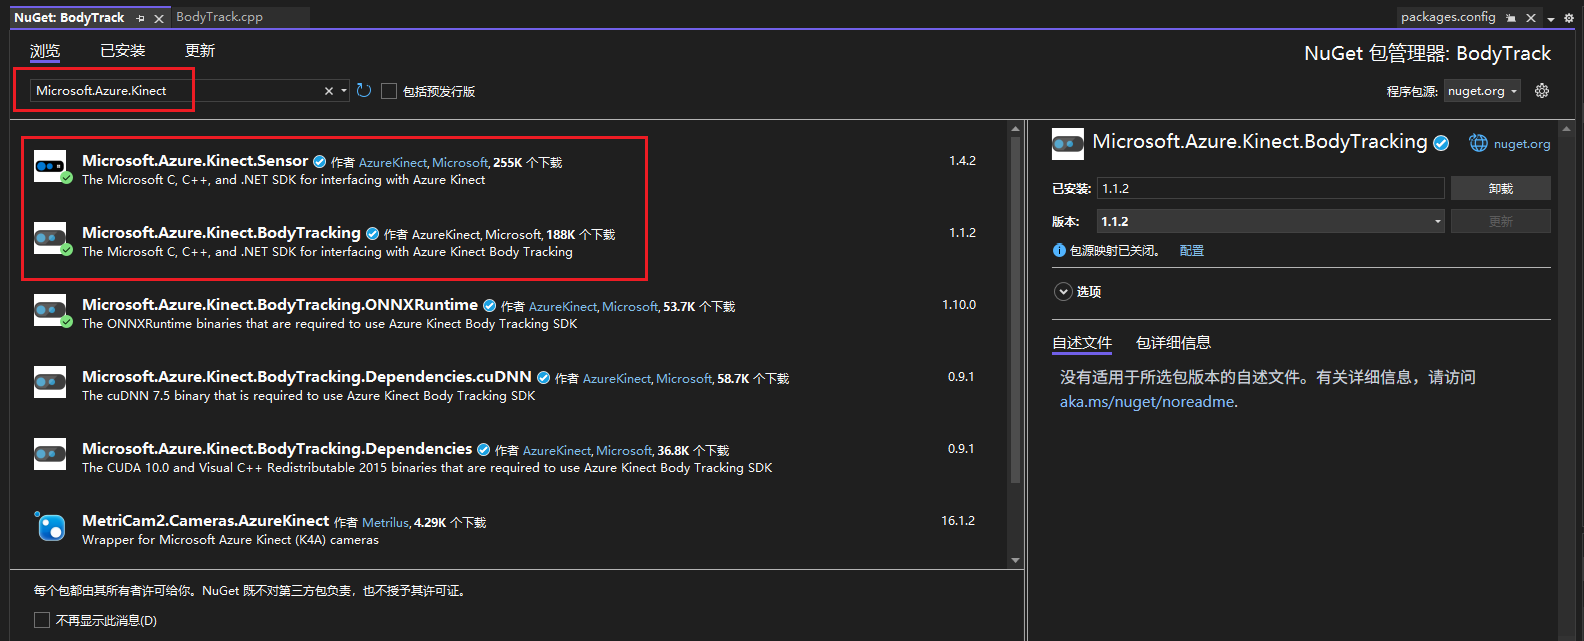1584x641 pixels.
Task: Switch to the Browse tab
Action: coord(45,51)
